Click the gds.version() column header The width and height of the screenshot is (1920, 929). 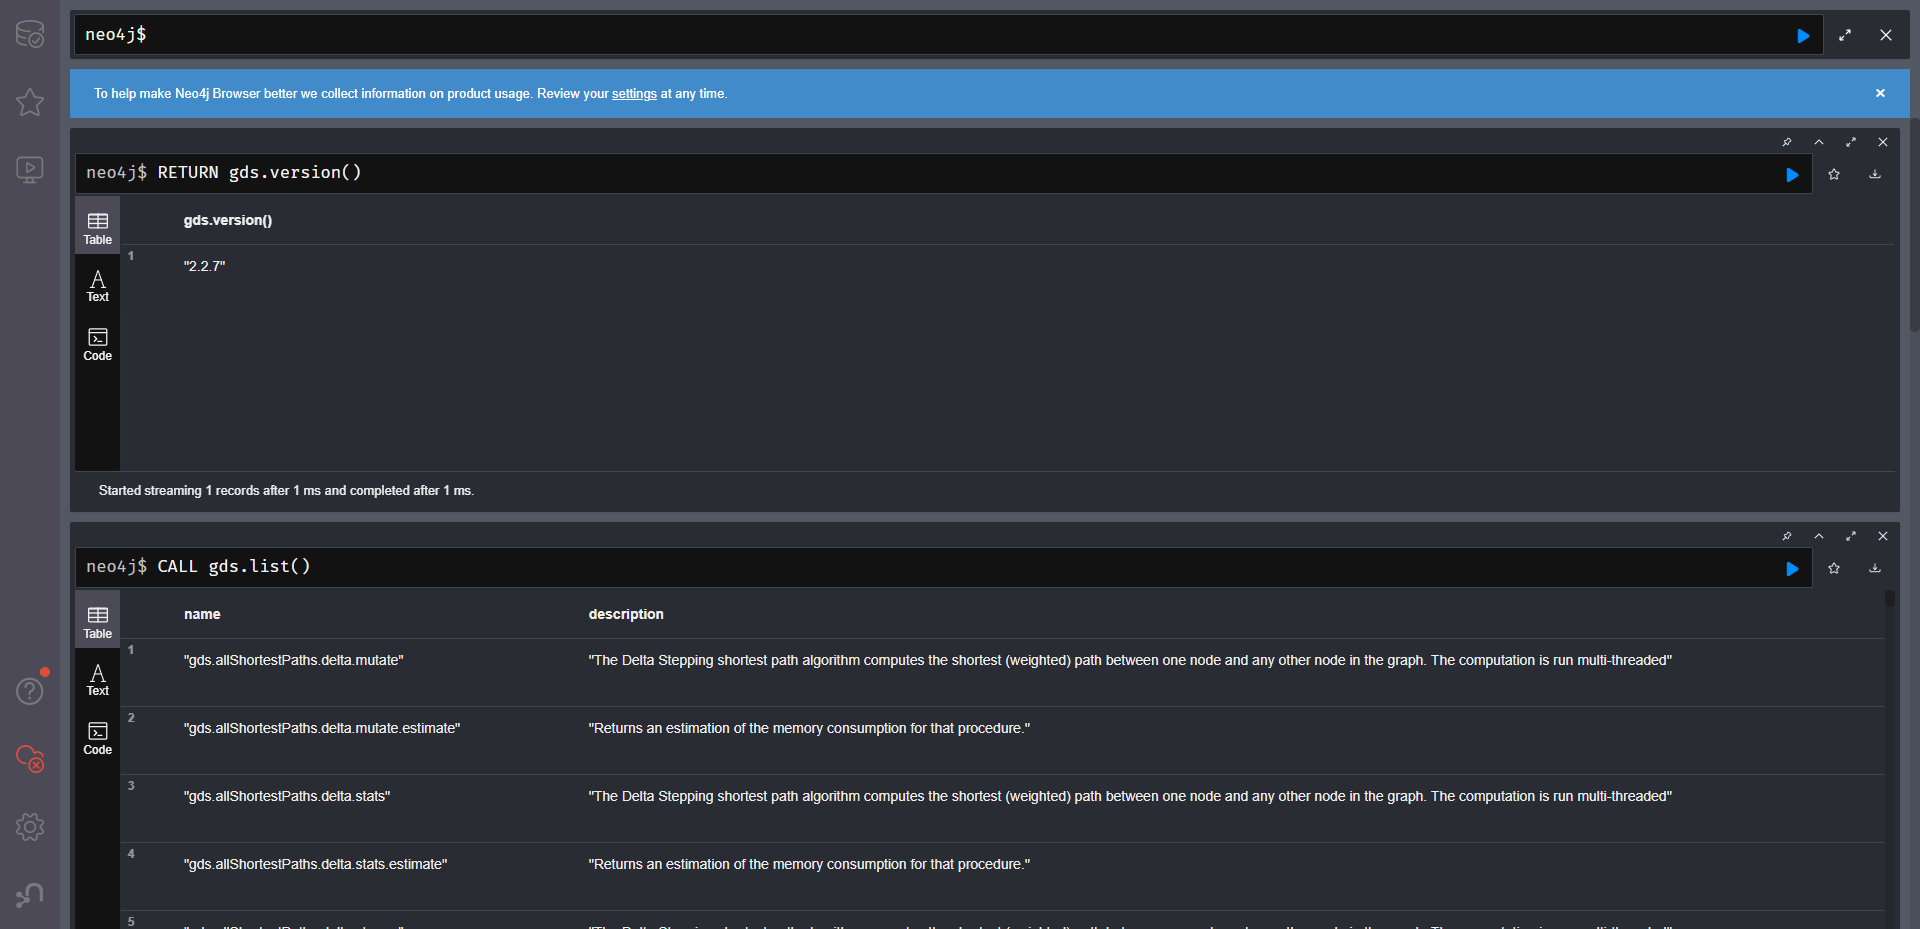228,221
